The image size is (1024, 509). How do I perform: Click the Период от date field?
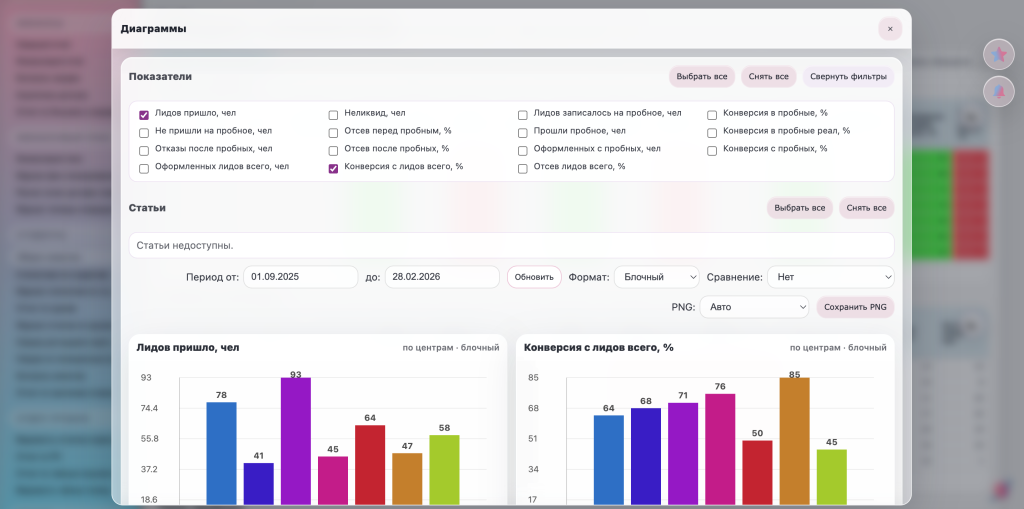click(x=301, y=277)
